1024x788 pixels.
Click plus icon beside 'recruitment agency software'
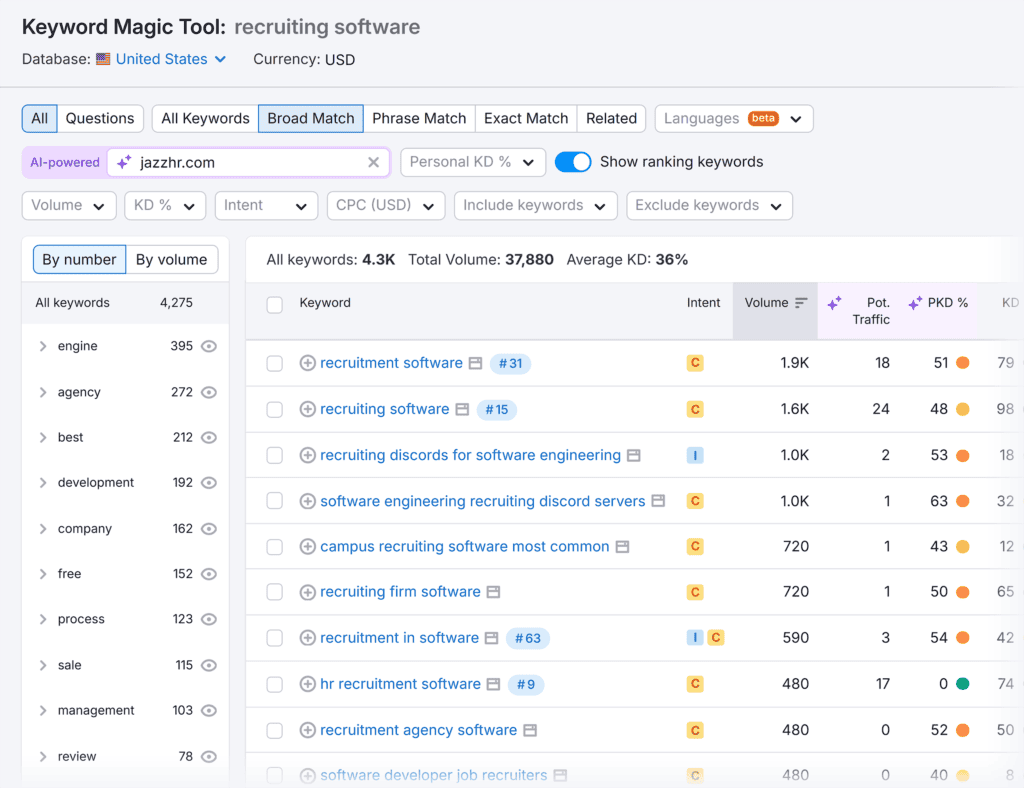coord(308,730)
